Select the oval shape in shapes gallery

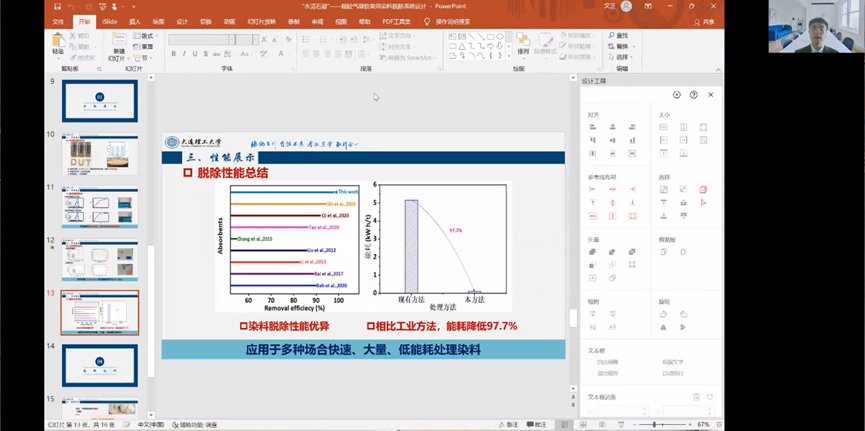(500, 36)
